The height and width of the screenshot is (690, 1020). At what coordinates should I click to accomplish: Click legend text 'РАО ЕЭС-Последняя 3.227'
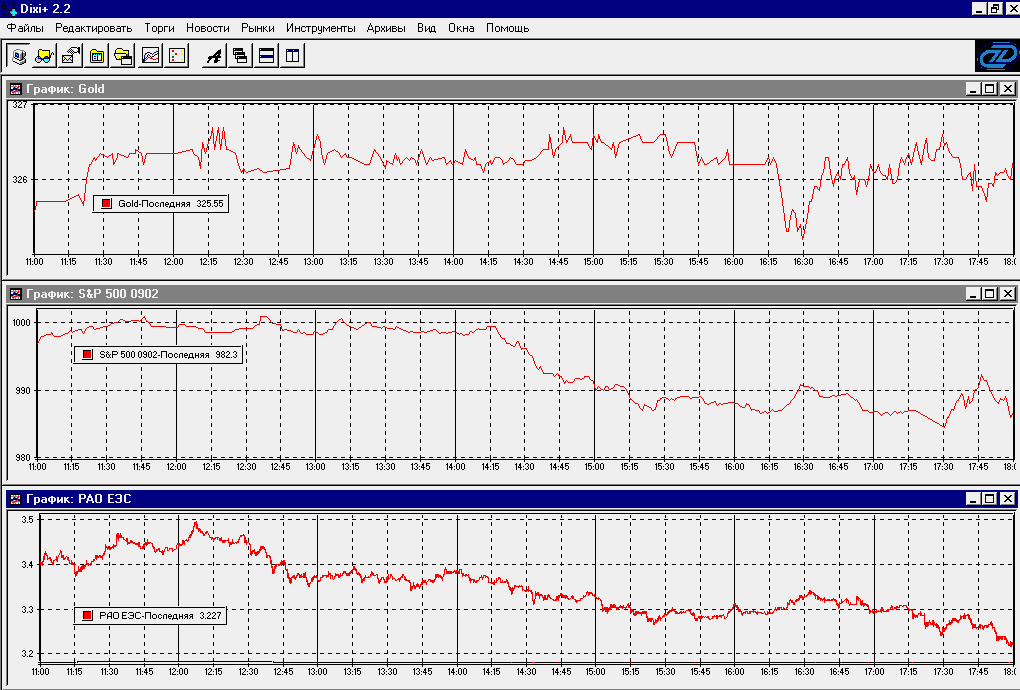[160, 615]
